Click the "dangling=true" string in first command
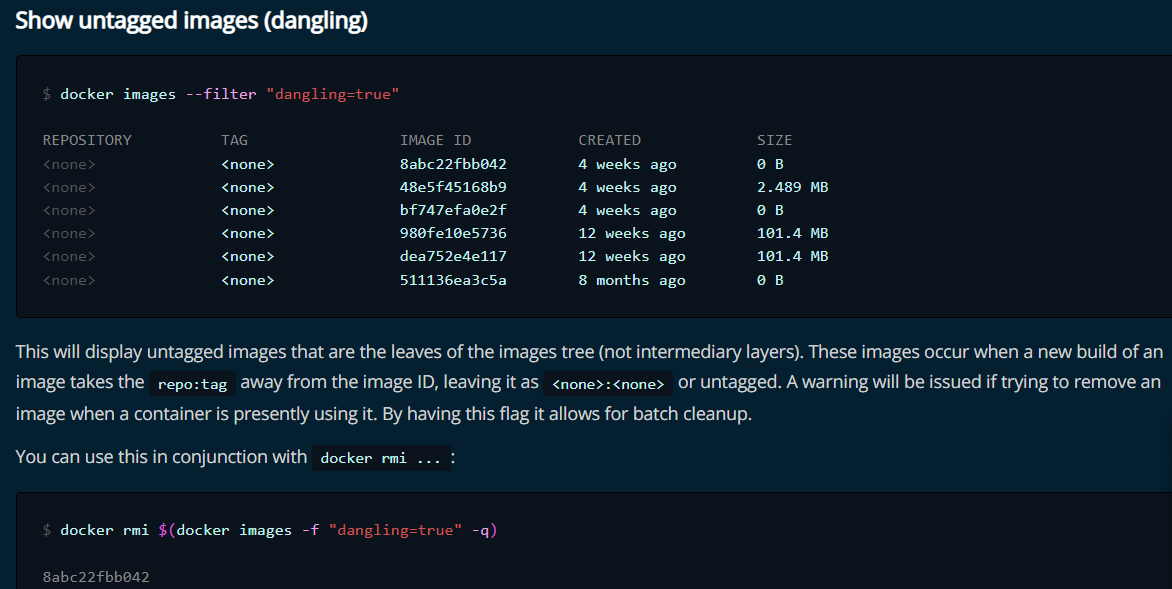1172x589 pixels. point(333,94)
